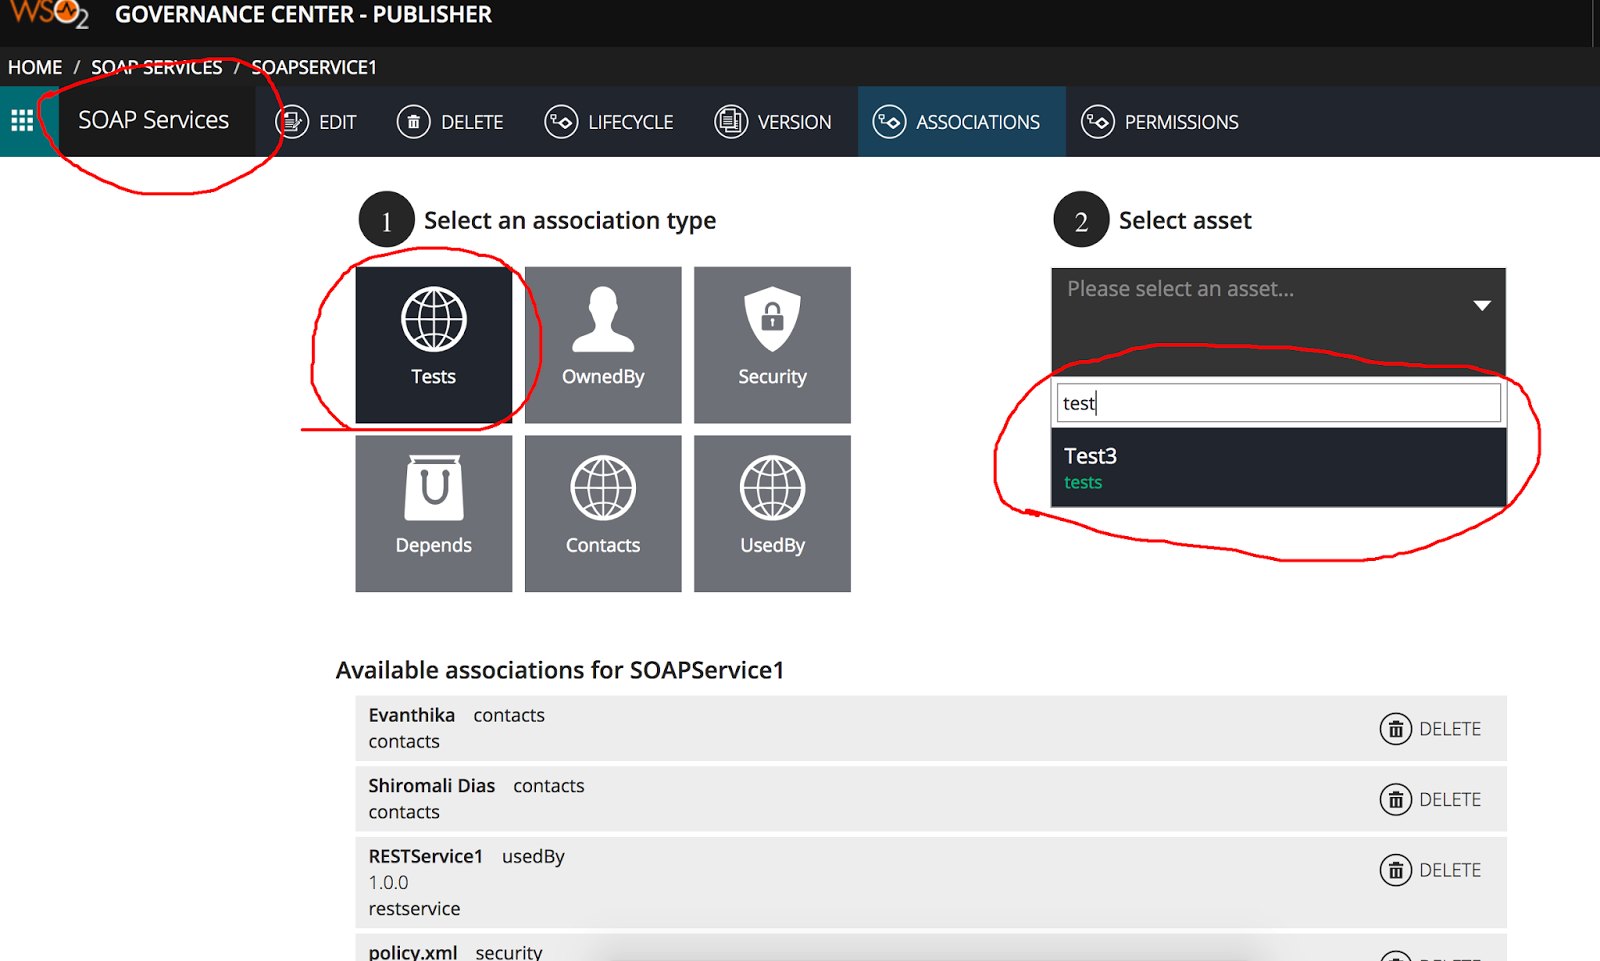The image size is (1600, 961).
Task: Click the Shiromali Dias association name
Action: 431,786
